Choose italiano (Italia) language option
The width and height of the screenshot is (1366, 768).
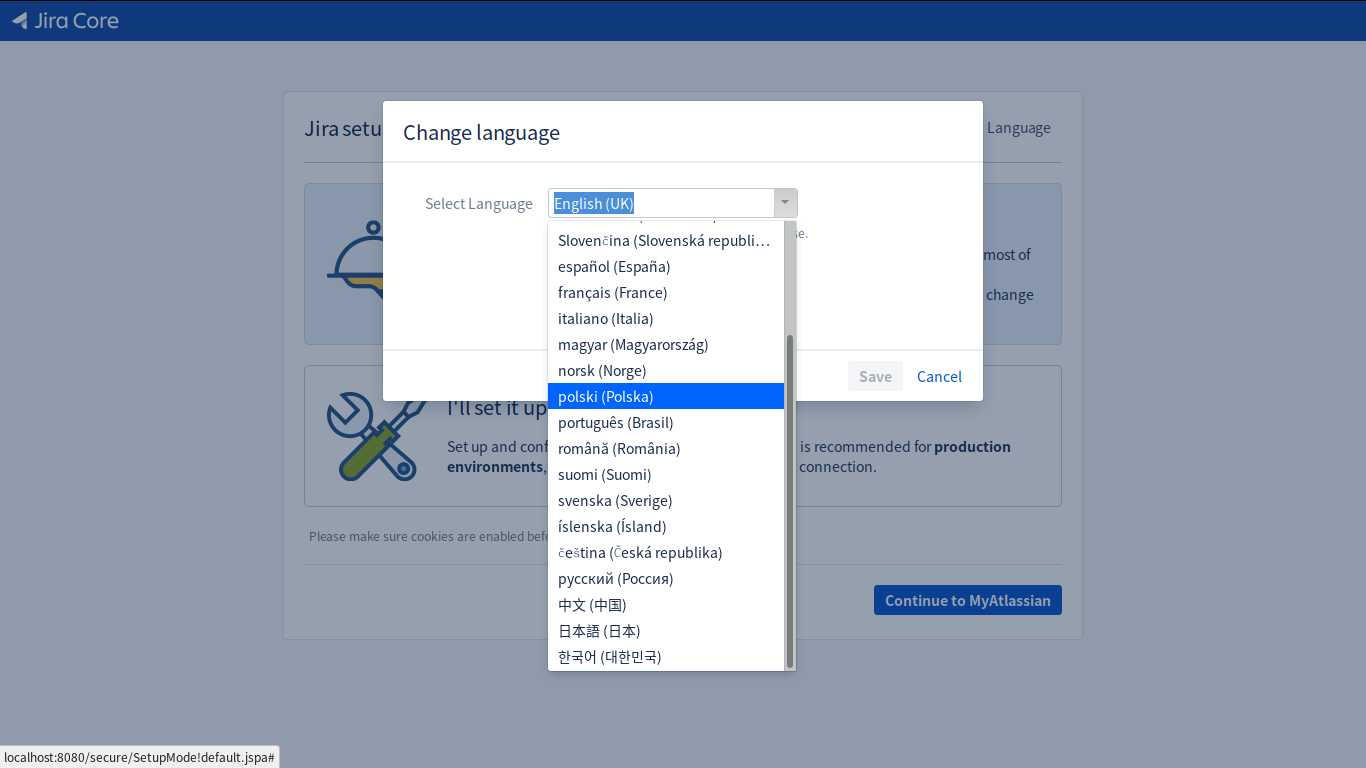point(666,318)
